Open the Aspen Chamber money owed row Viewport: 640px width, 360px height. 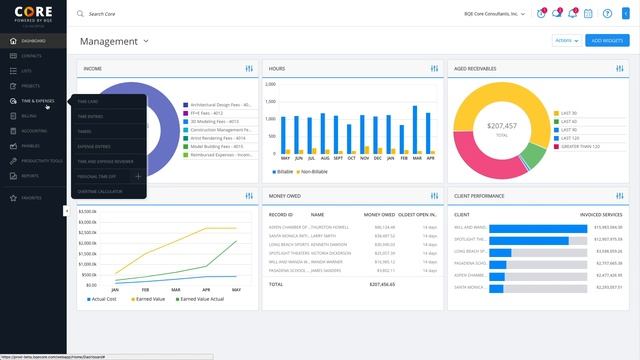(353, 227)
